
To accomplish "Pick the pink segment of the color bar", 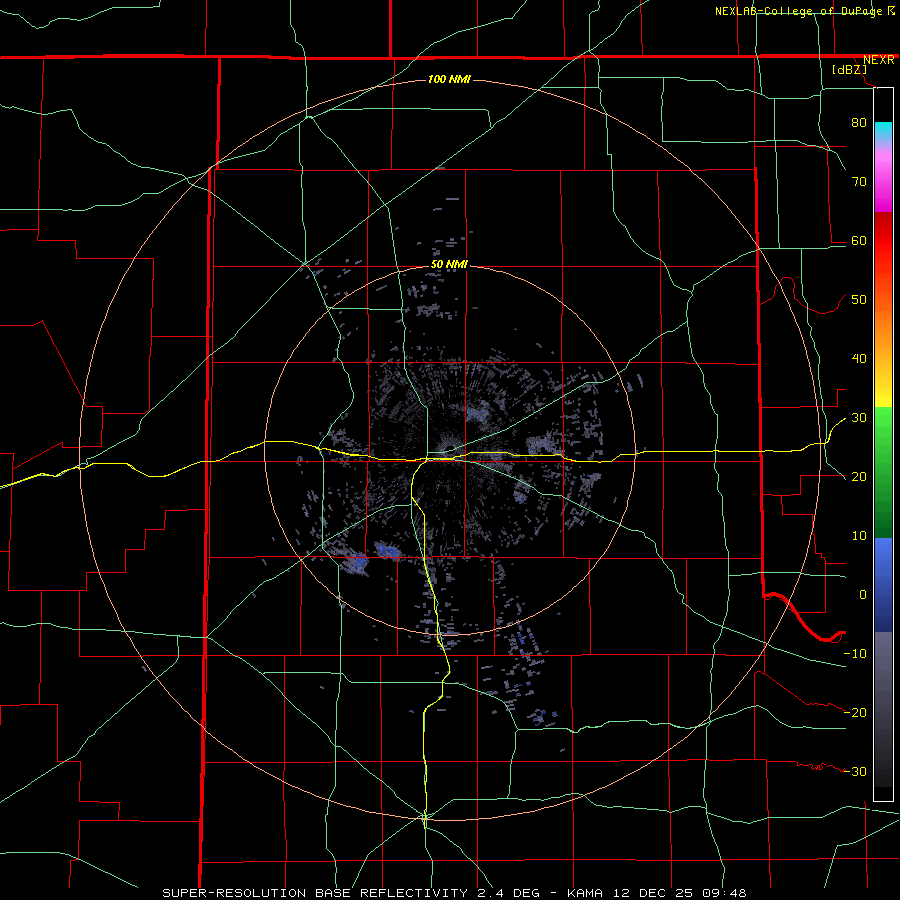I will (x=883, y=178).
